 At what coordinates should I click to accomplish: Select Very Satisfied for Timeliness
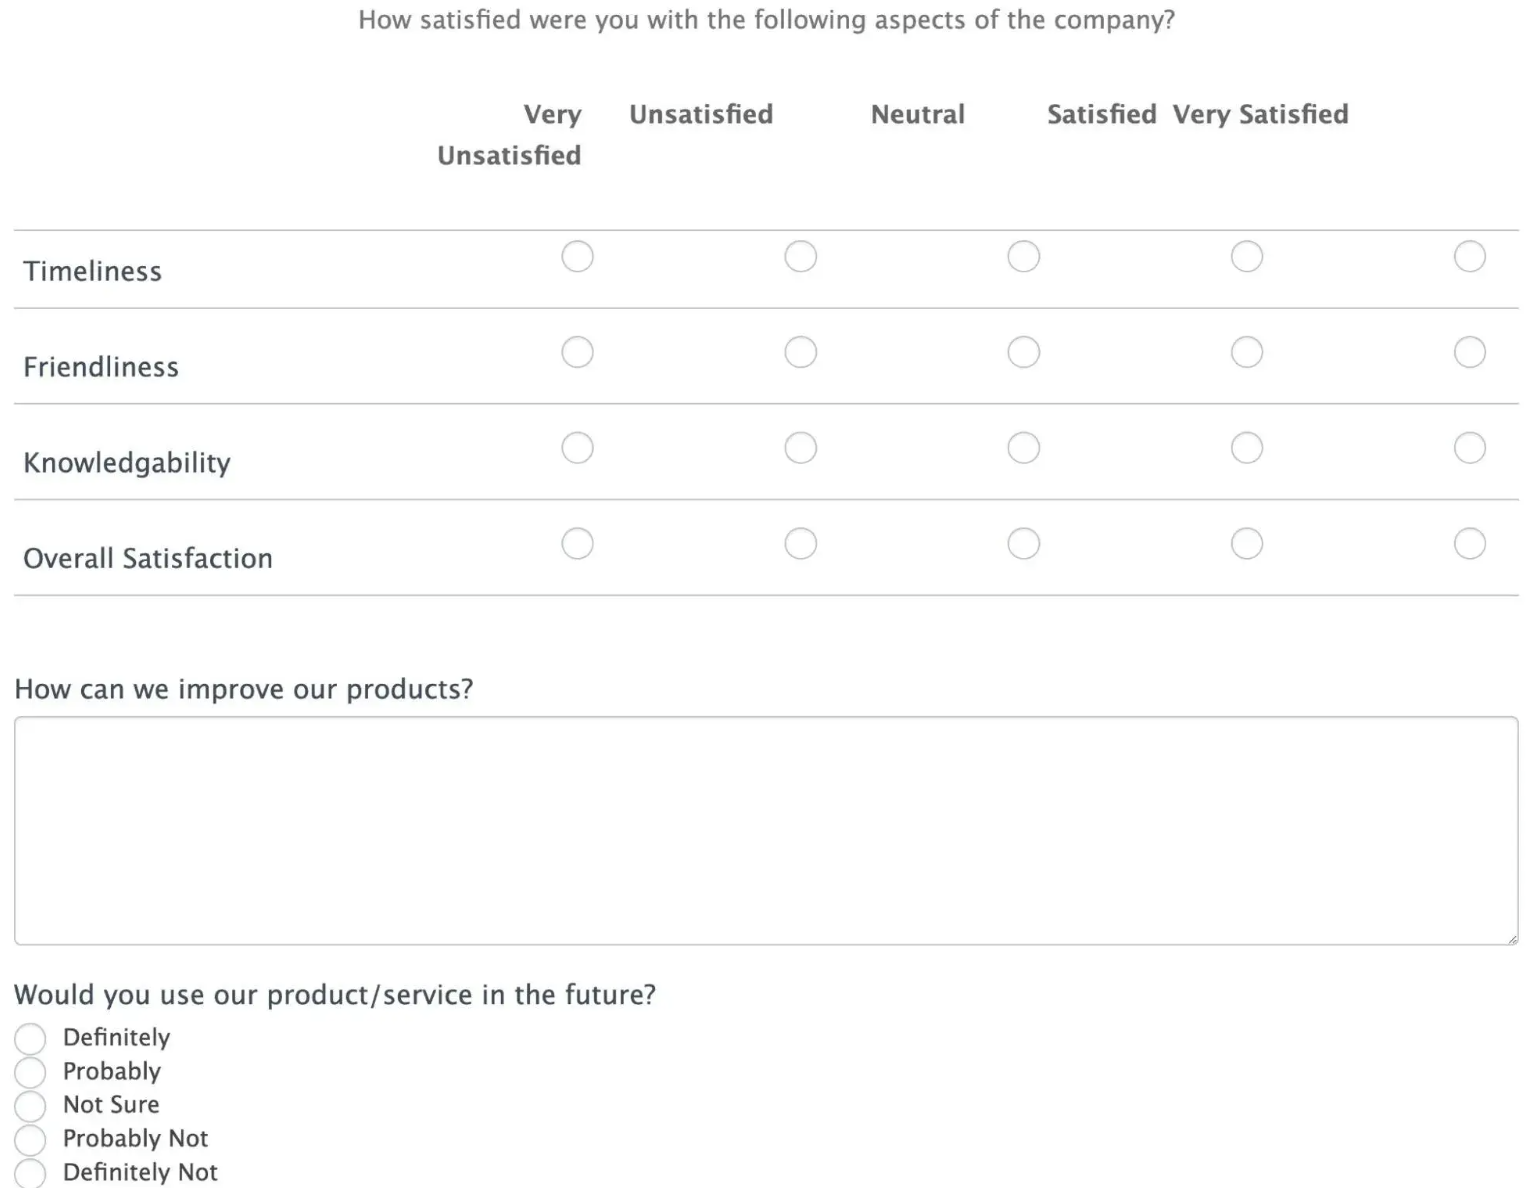[x=1469, y=256]
